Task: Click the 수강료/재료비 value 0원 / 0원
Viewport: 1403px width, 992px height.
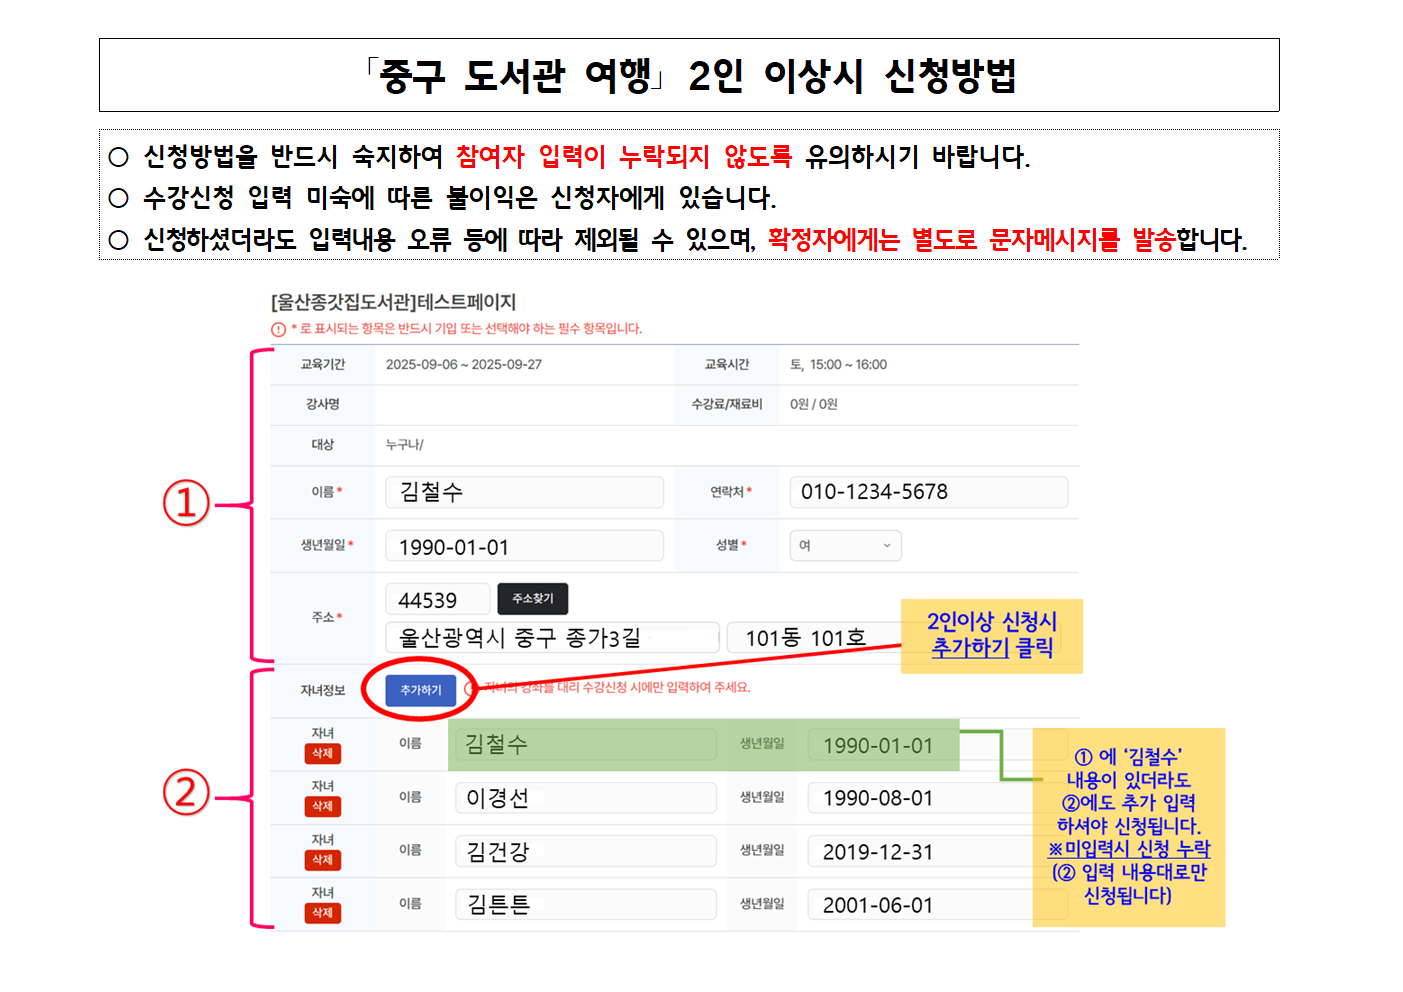Action: click(x=813, y=404)
